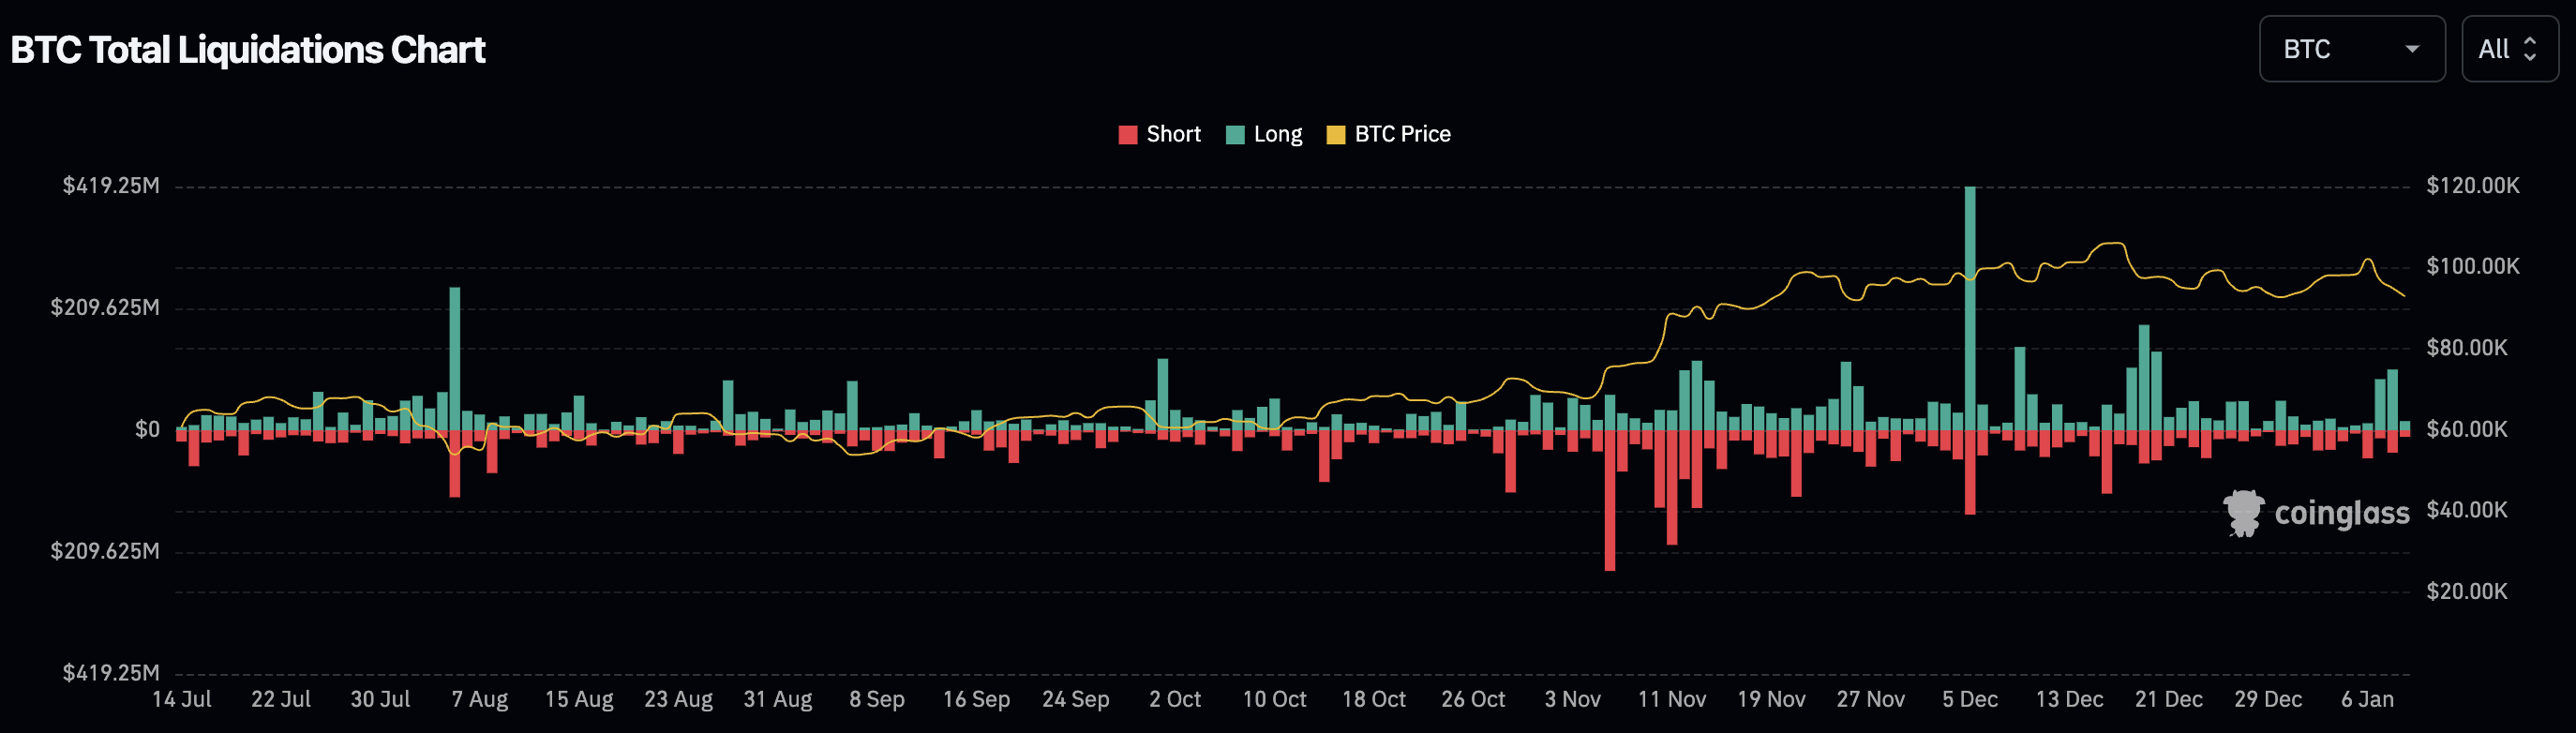Toggle the Long series in legend

[1277, 134]
